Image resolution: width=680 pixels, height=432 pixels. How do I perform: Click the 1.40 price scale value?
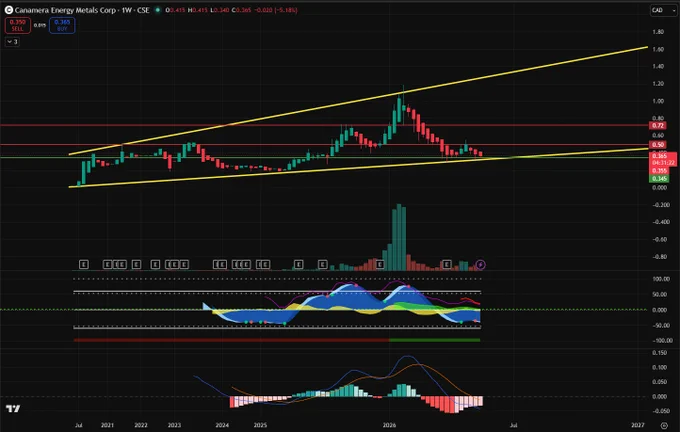click(658, 66)
